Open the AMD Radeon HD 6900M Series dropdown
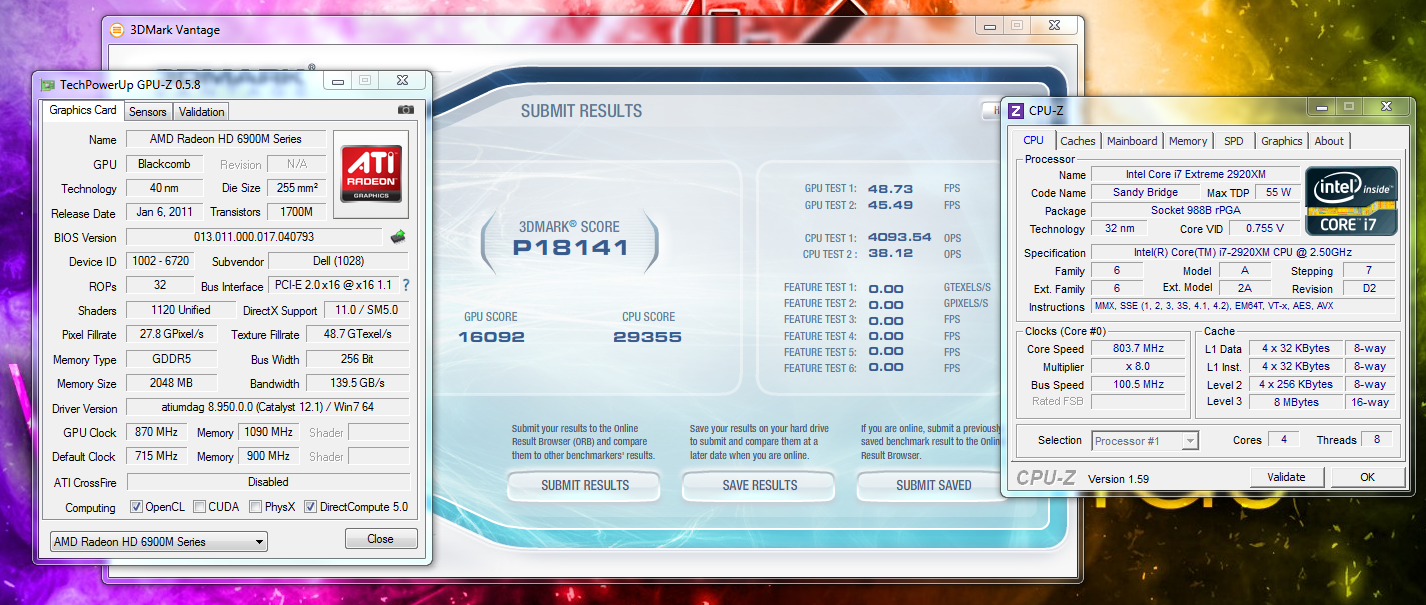Screen dimensions: 1426x605 click(x=159, y=541)
